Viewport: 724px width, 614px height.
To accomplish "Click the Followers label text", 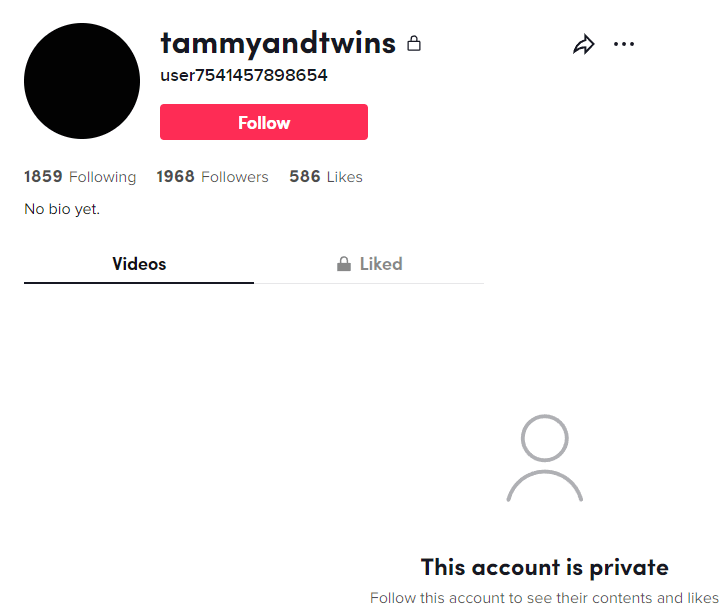I will (x=235, y=177).
